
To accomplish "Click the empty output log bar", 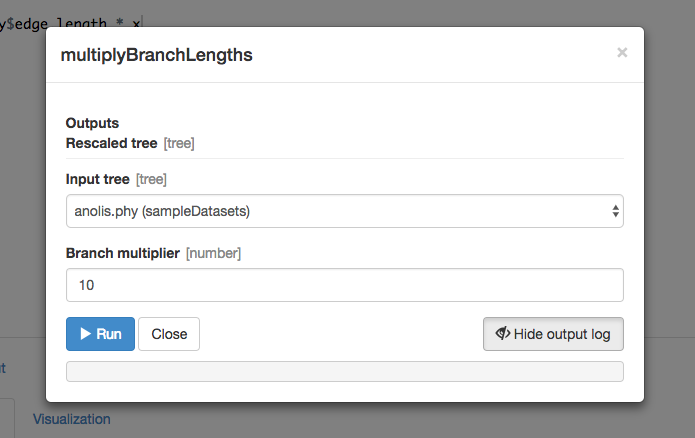I will tap(344, 372).
